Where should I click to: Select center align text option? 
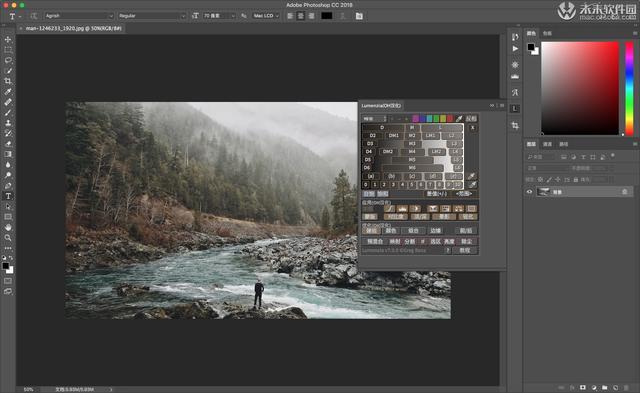coord(301,16)
